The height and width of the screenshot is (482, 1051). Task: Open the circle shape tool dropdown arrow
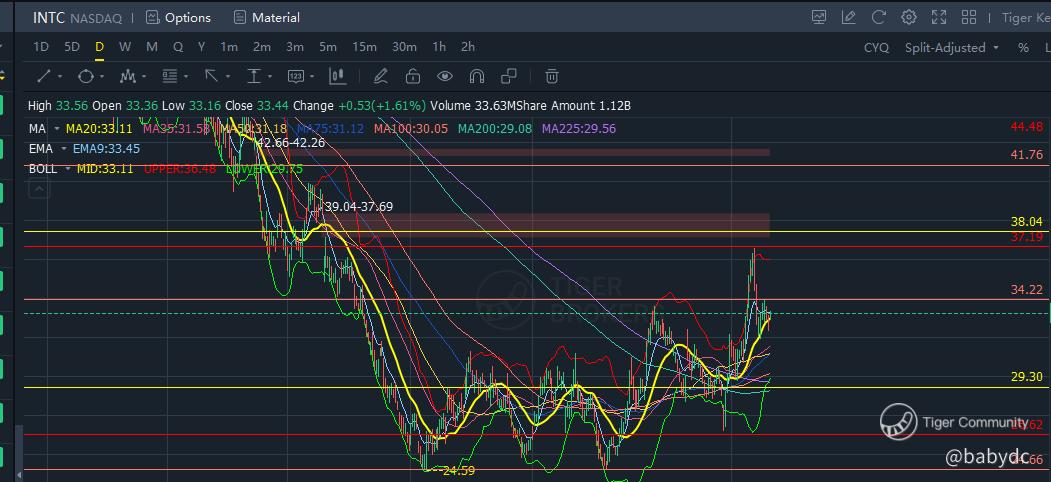coord(102,77)
